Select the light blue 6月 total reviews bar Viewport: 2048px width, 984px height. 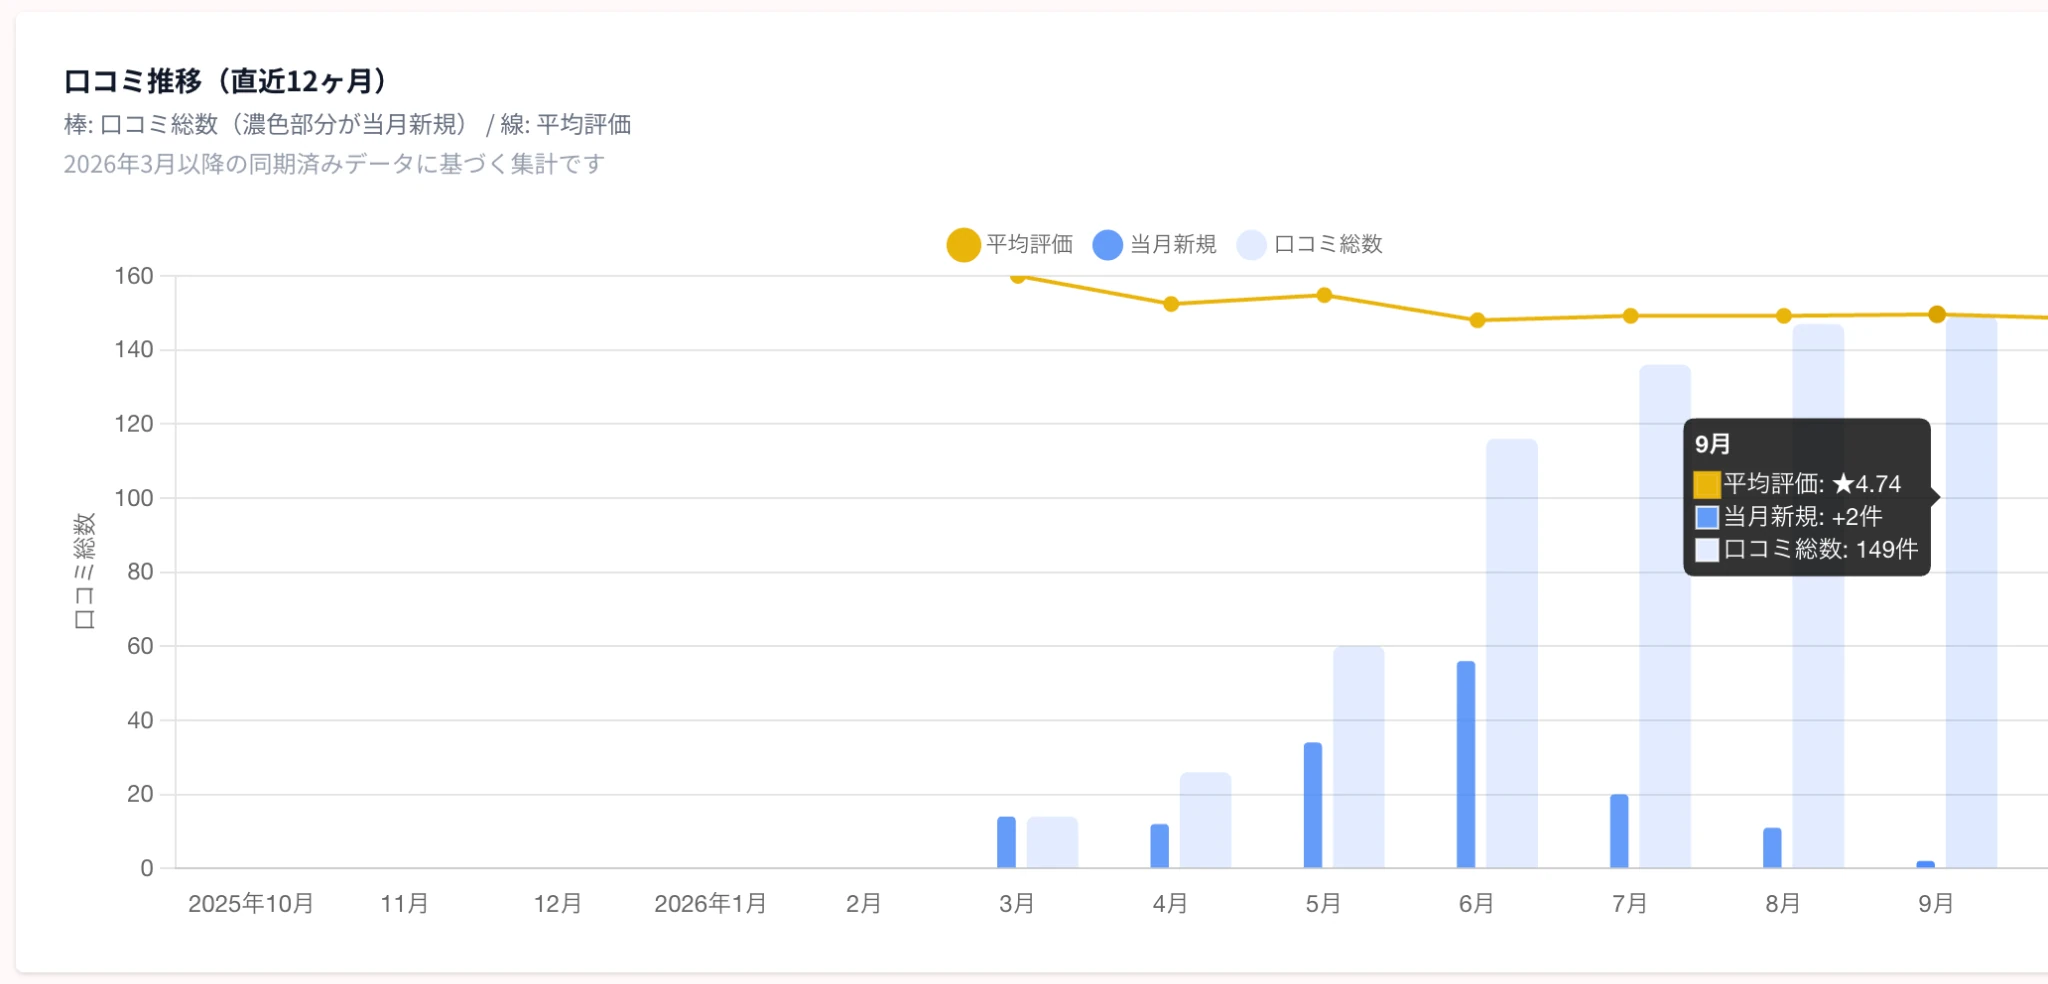coord(1512,653)
